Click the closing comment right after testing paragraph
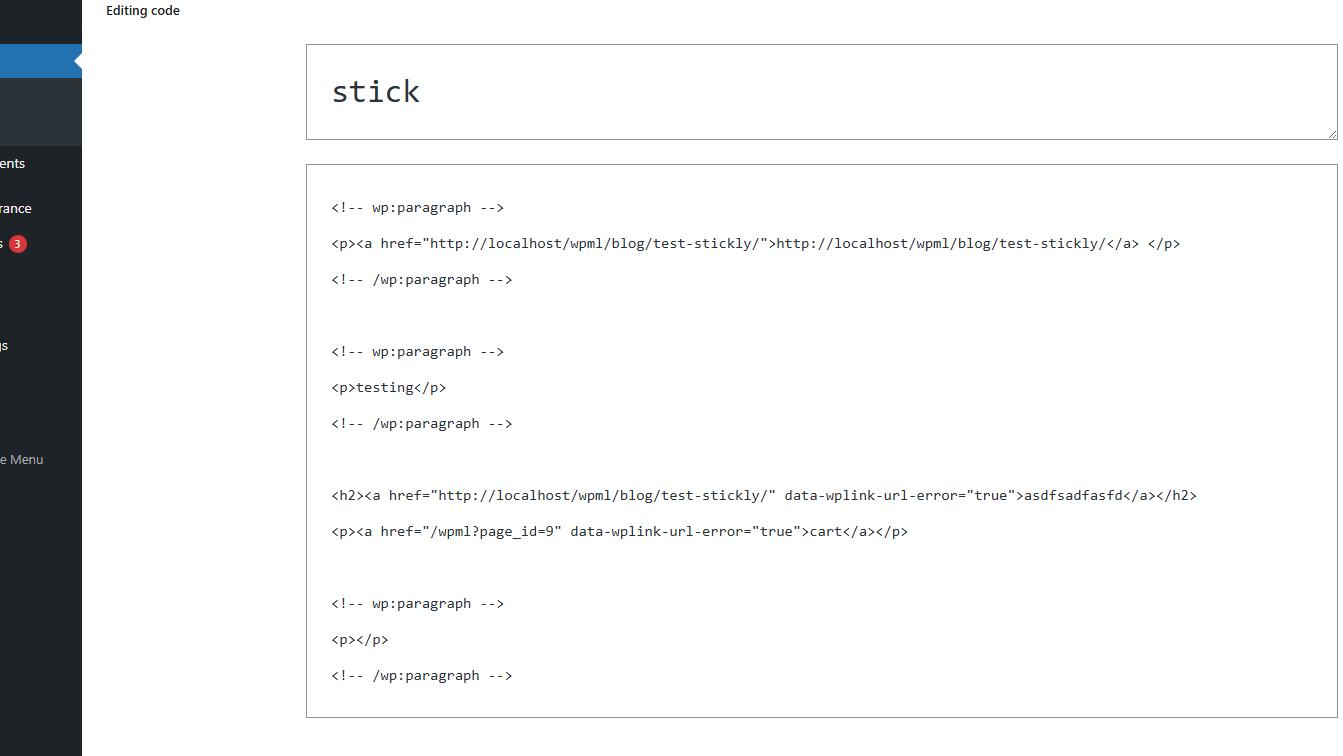 click(x=422, y=423)
